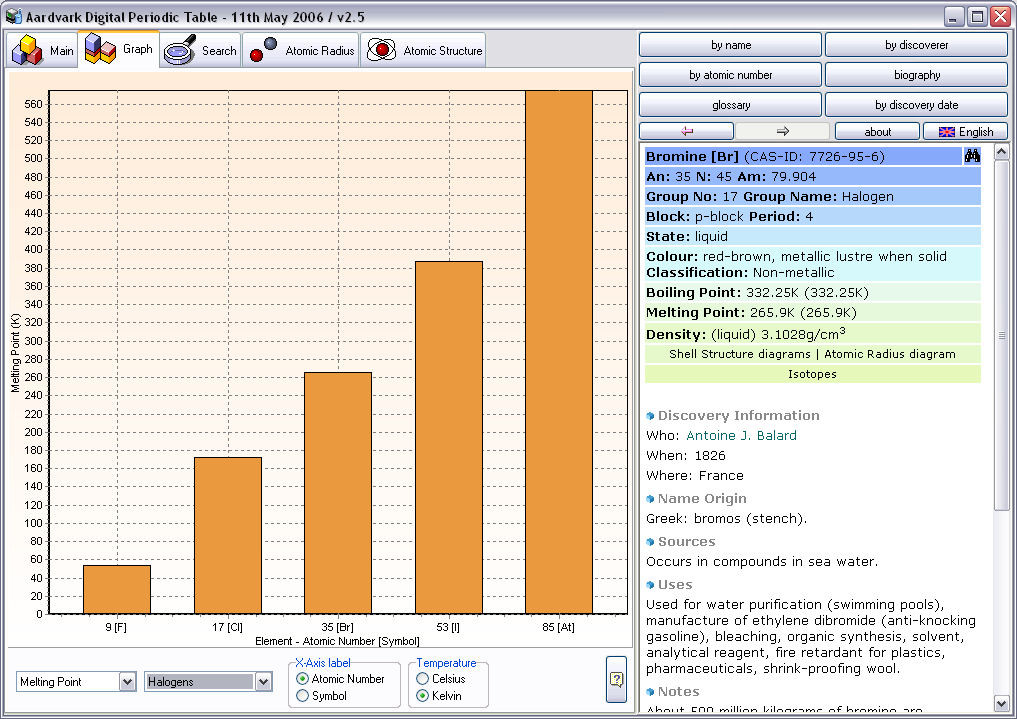Click the app icon in title bar
1017x719 pixels.
[x=13, y=16]
